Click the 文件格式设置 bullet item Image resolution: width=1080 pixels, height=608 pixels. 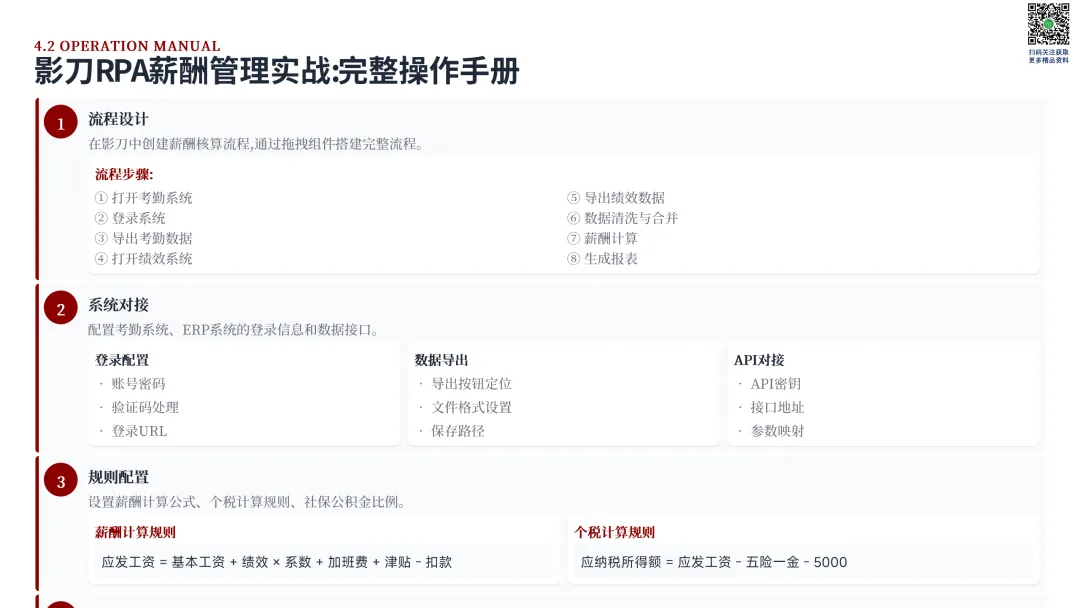click(x=472, y=408)
